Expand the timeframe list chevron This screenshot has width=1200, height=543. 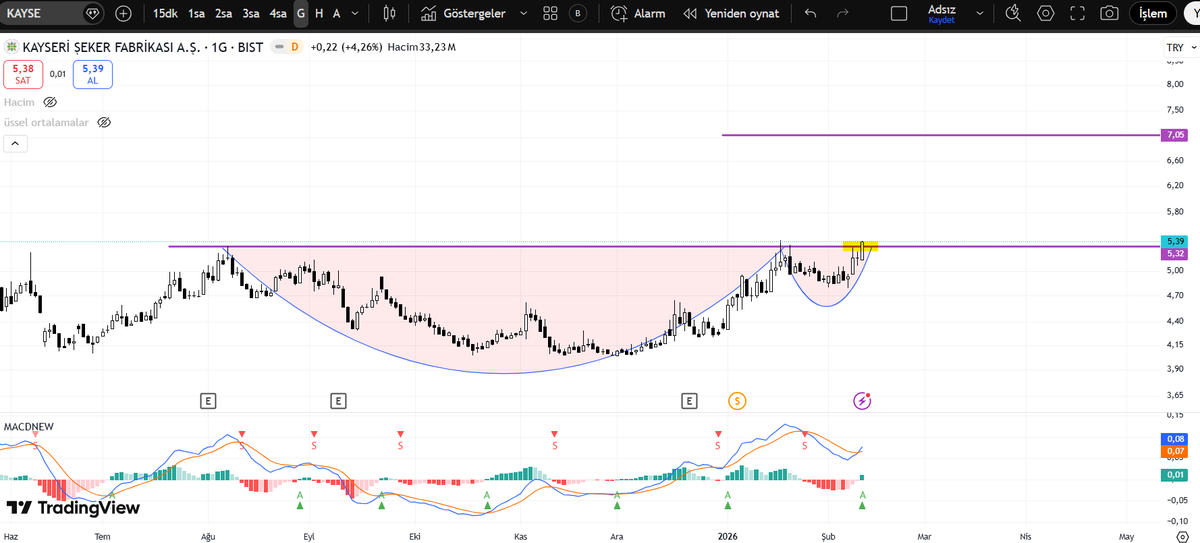356,14
